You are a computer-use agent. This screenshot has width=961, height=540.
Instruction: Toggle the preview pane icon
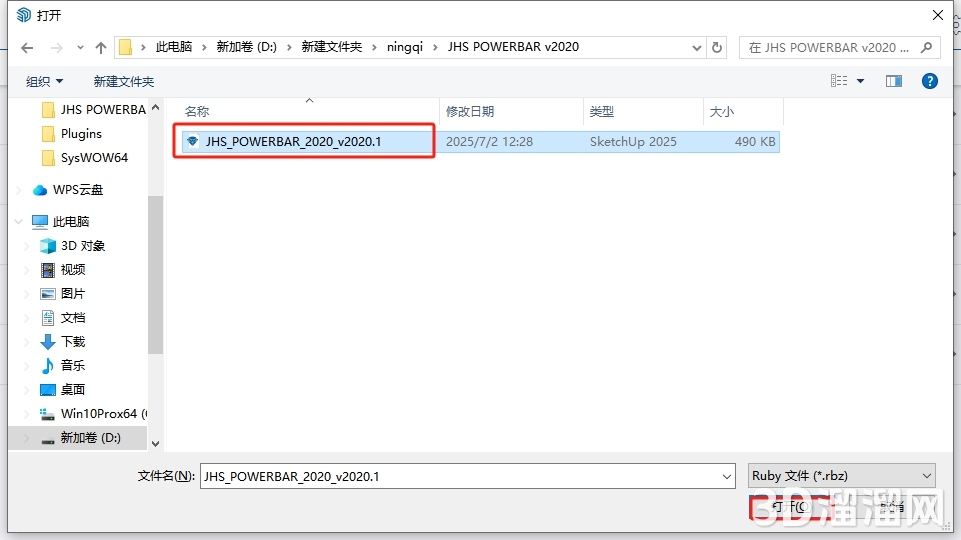click(894, 81)
